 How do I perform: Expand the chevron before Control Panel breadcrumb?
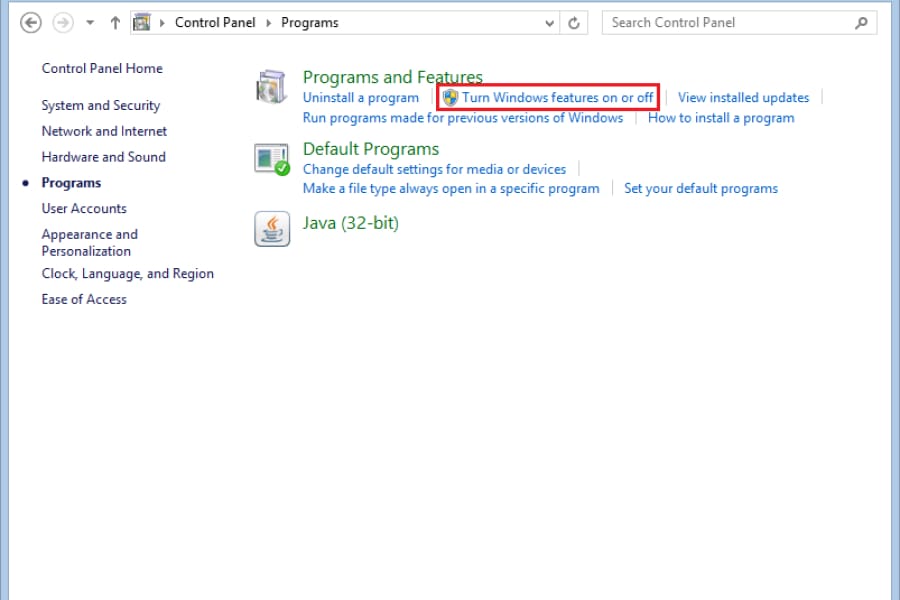(x=162, y=23)
